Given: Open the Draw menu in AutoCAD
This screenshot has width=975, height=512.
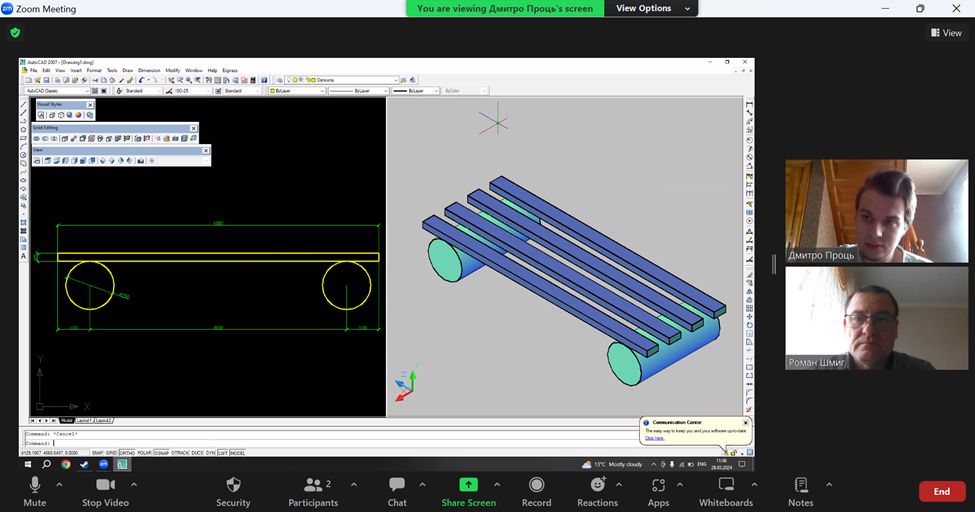Looking at the screenshot, I should 127,70.
